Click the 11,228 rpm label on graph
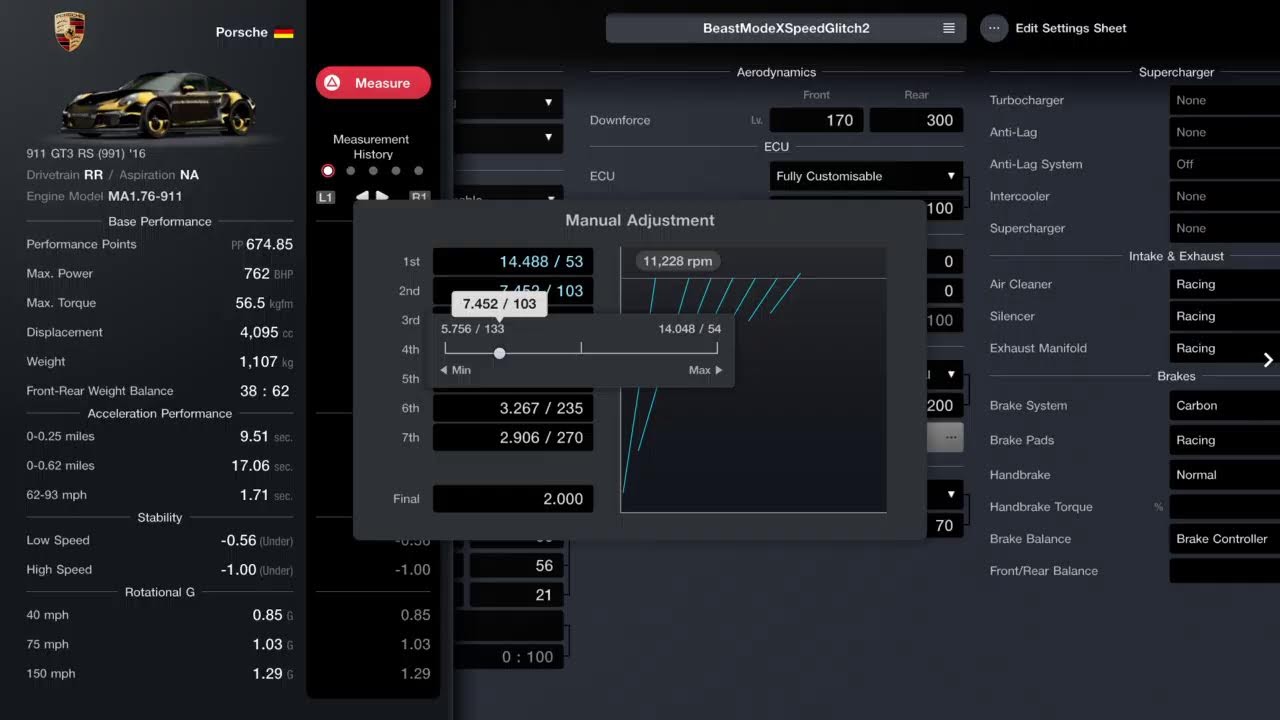The image size is (1280, 720). pyautogui.click(x=678, y=262)
